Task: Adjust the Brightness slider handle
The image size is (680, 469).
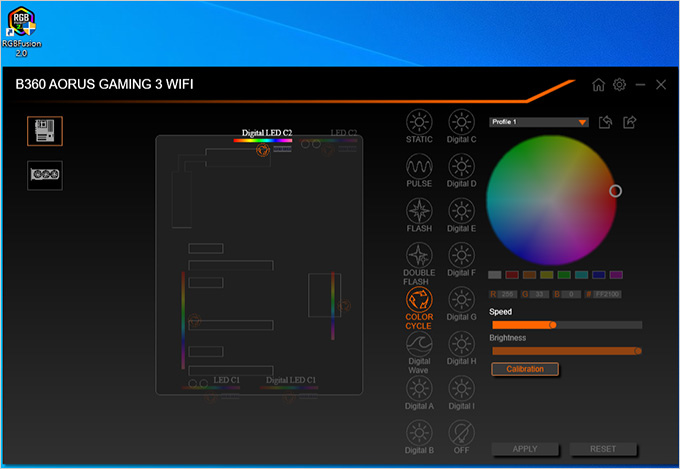Action: (x=638, y=351)
